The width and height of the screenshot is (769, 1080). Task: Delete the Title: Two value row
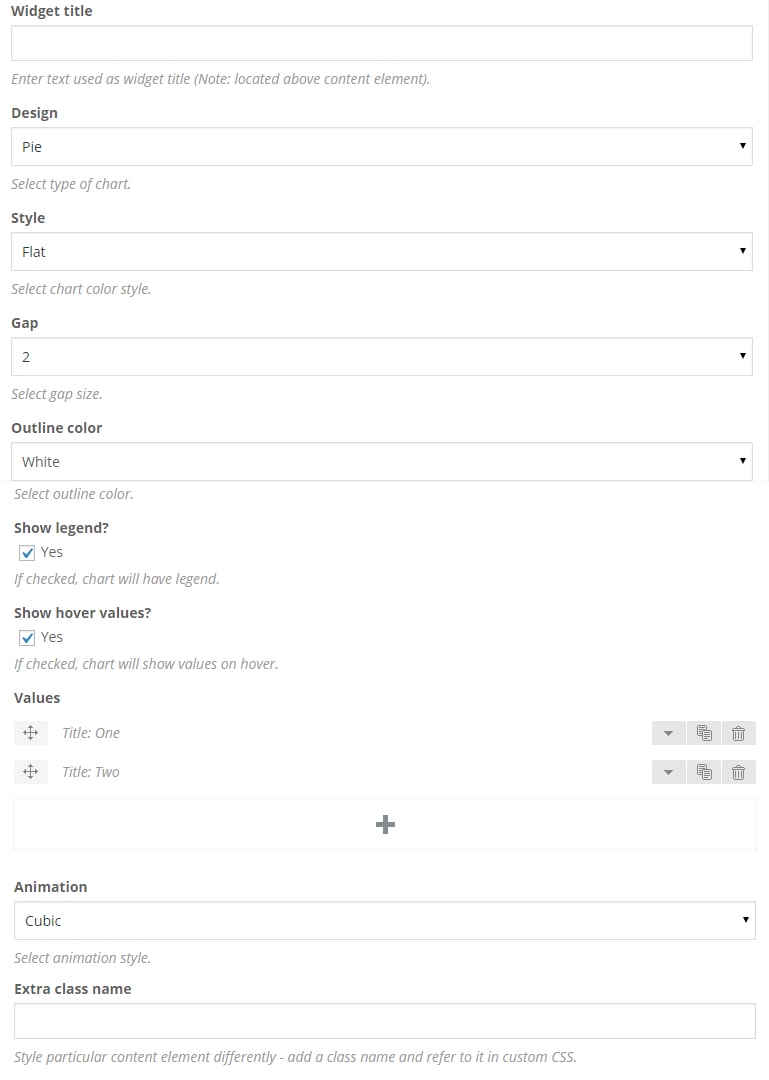pos(738,772)
